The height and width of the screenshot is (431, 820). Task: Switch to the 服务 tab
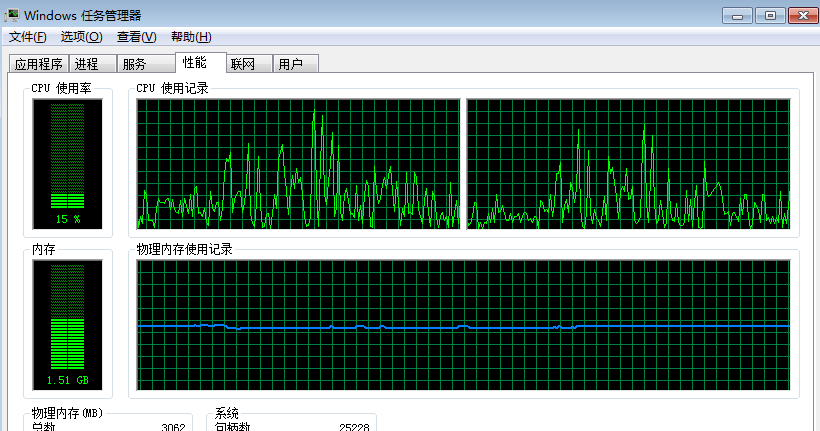pos(146,64)
